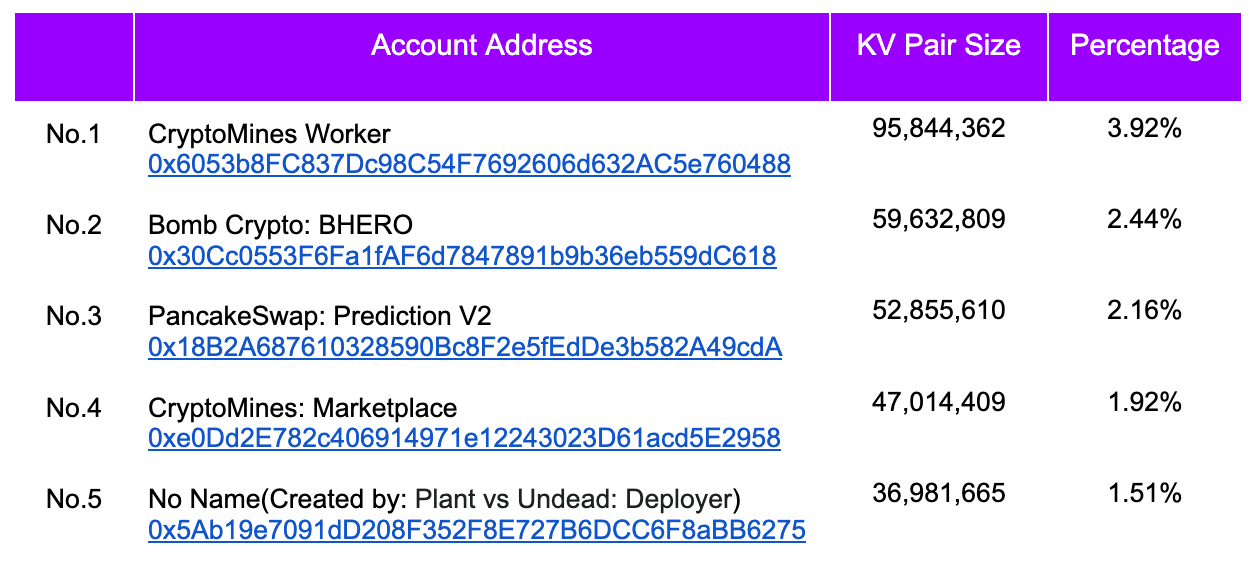Click the Percentage column header
The height and width of the screenshot is (562, 1256).
(1145, 46)
